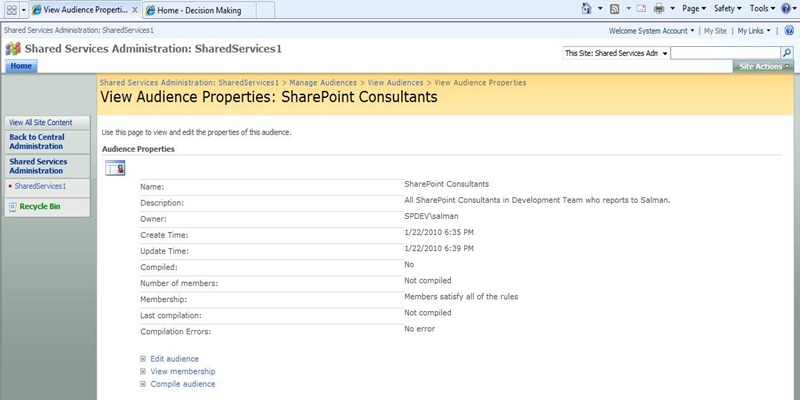Click the Read Mail toolbar icon
800x400 pixels.
point(641,8)
